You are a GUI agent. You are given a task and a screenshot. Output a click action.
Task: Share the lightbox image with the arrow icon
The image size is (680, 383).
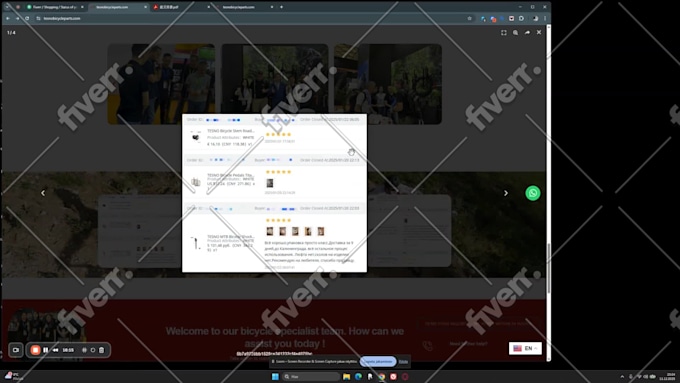(x=527, y=33)
